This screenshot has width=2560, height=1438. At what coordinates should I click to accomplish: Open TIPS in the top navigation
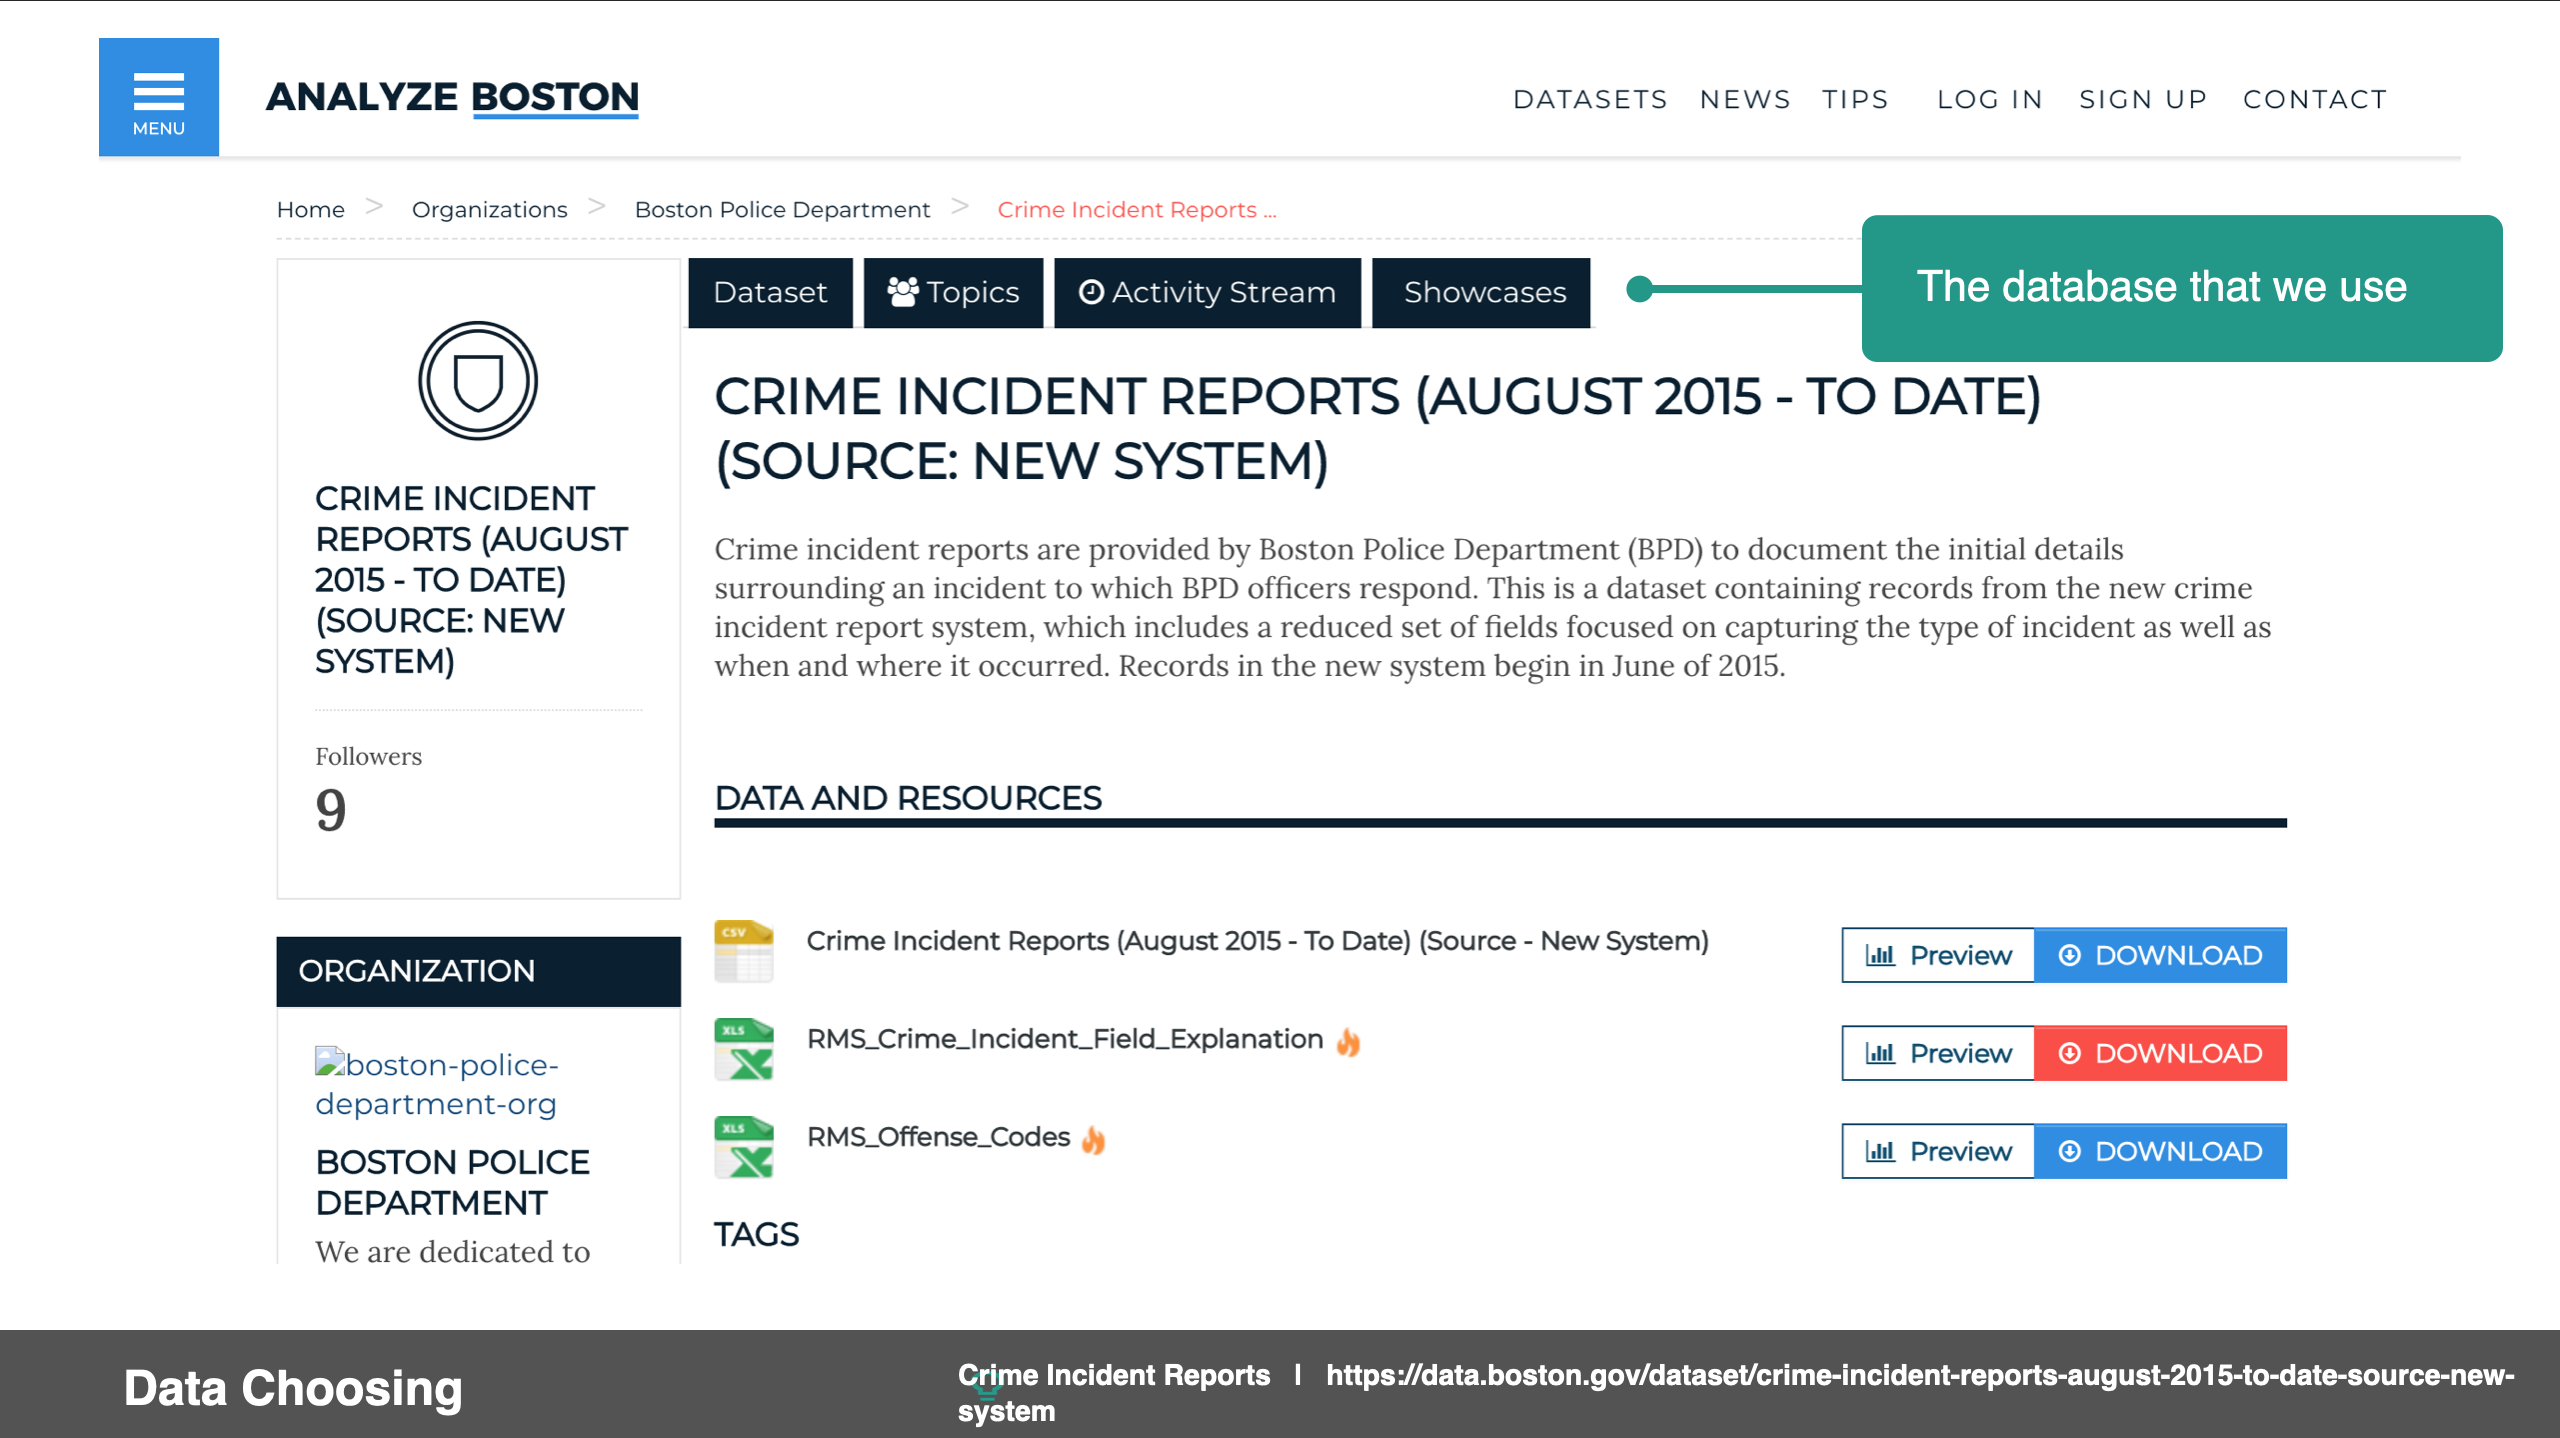pyautogui.click(x=1855, y=99)
